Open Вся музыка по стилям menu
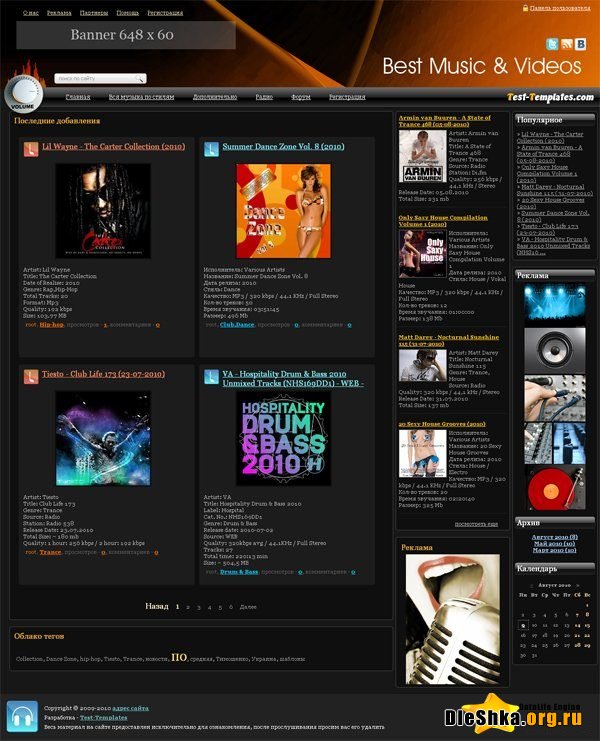The width and height of the screenshot is (600, 741). click(x=141, y=97)
